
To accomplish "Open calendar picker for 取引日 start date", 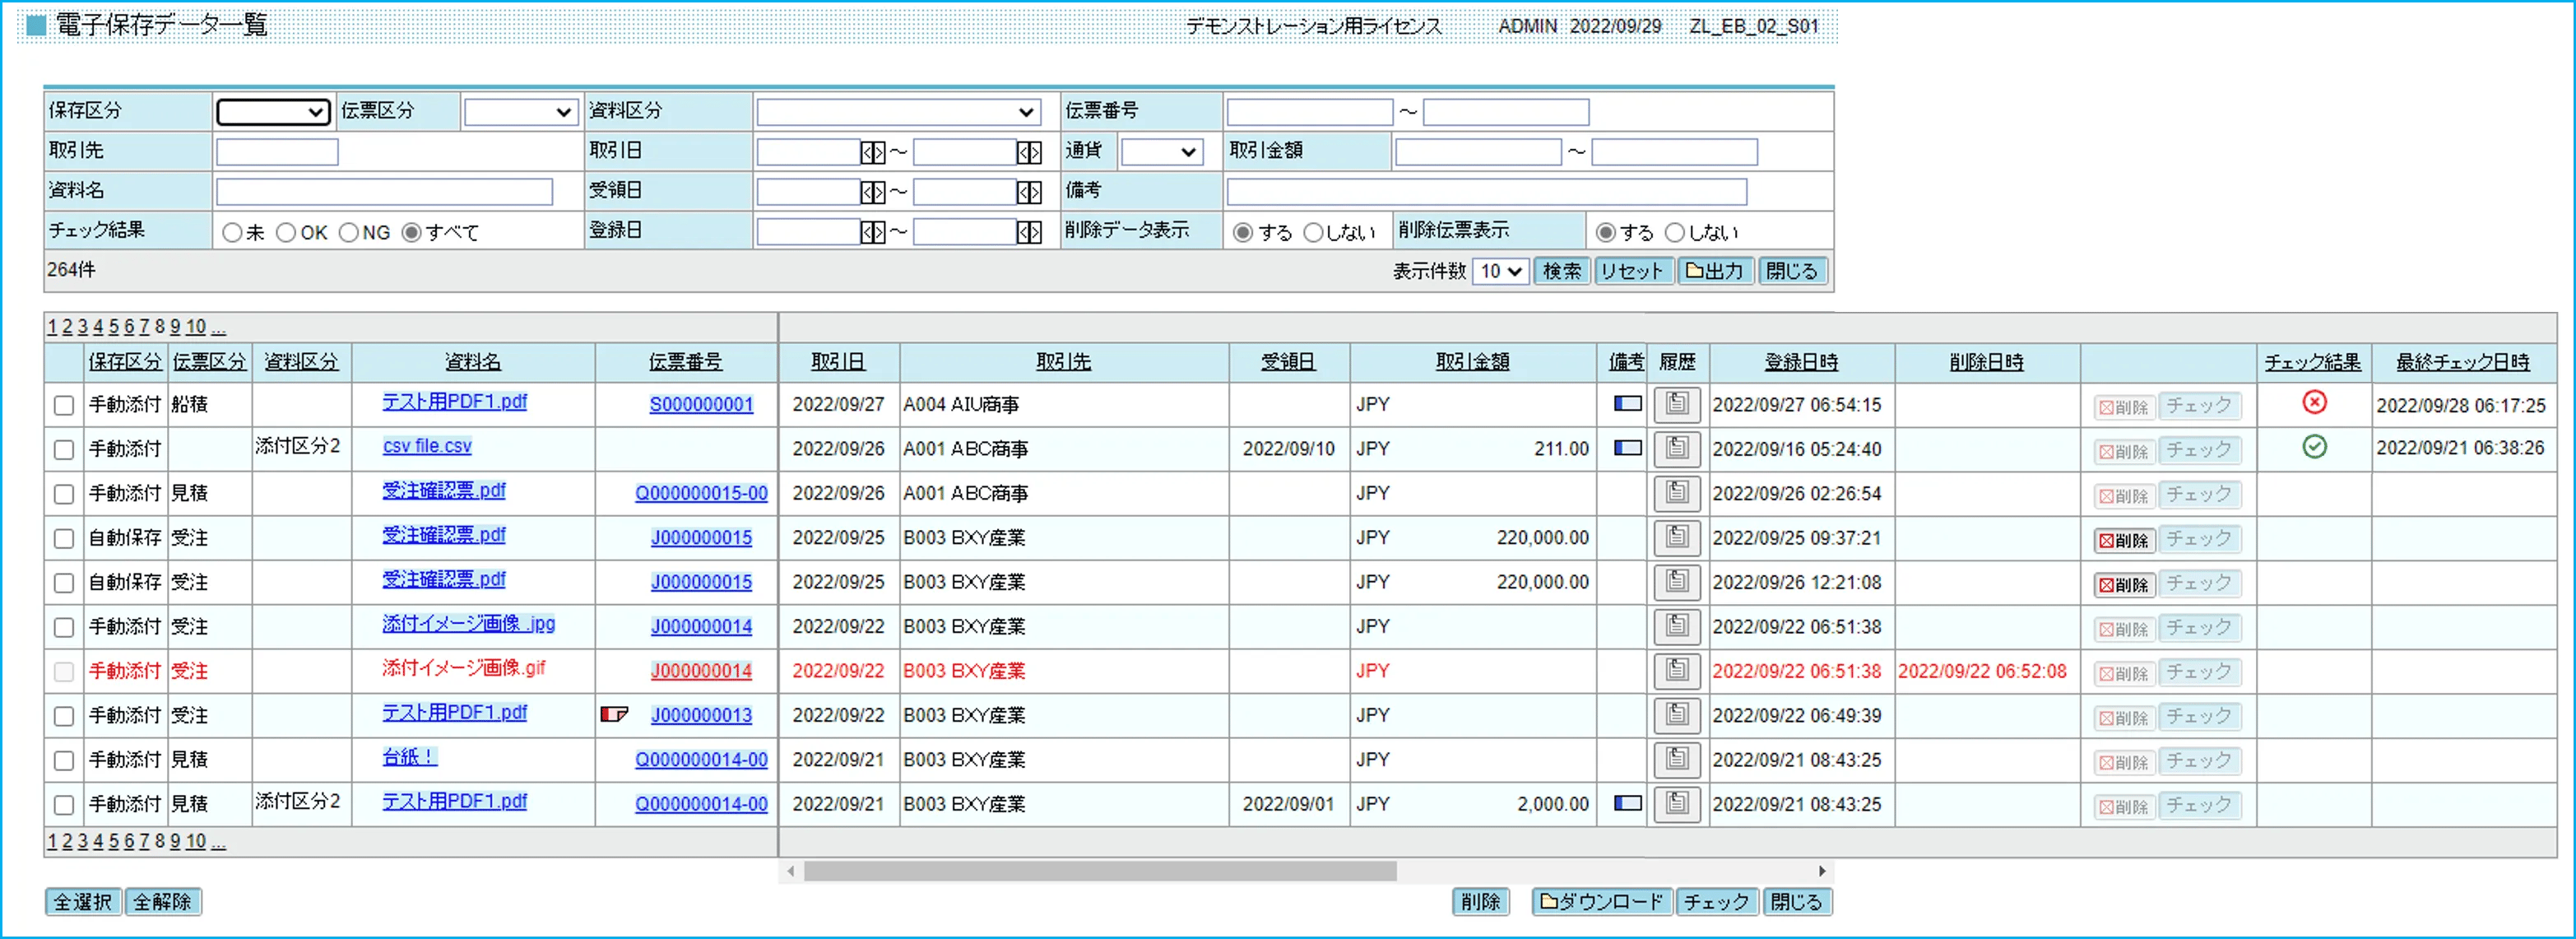I will pos(872,152).
